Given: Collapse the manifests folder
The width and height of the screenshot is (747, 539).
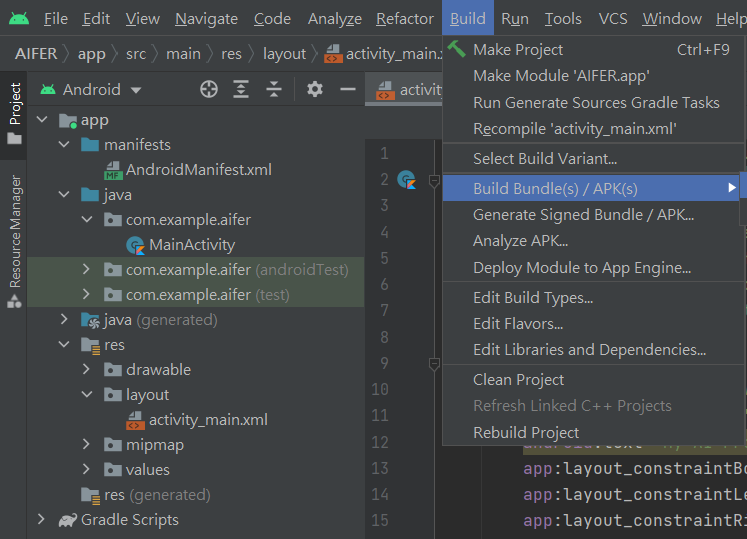Looking at the screenshot, I should (64, 144).
